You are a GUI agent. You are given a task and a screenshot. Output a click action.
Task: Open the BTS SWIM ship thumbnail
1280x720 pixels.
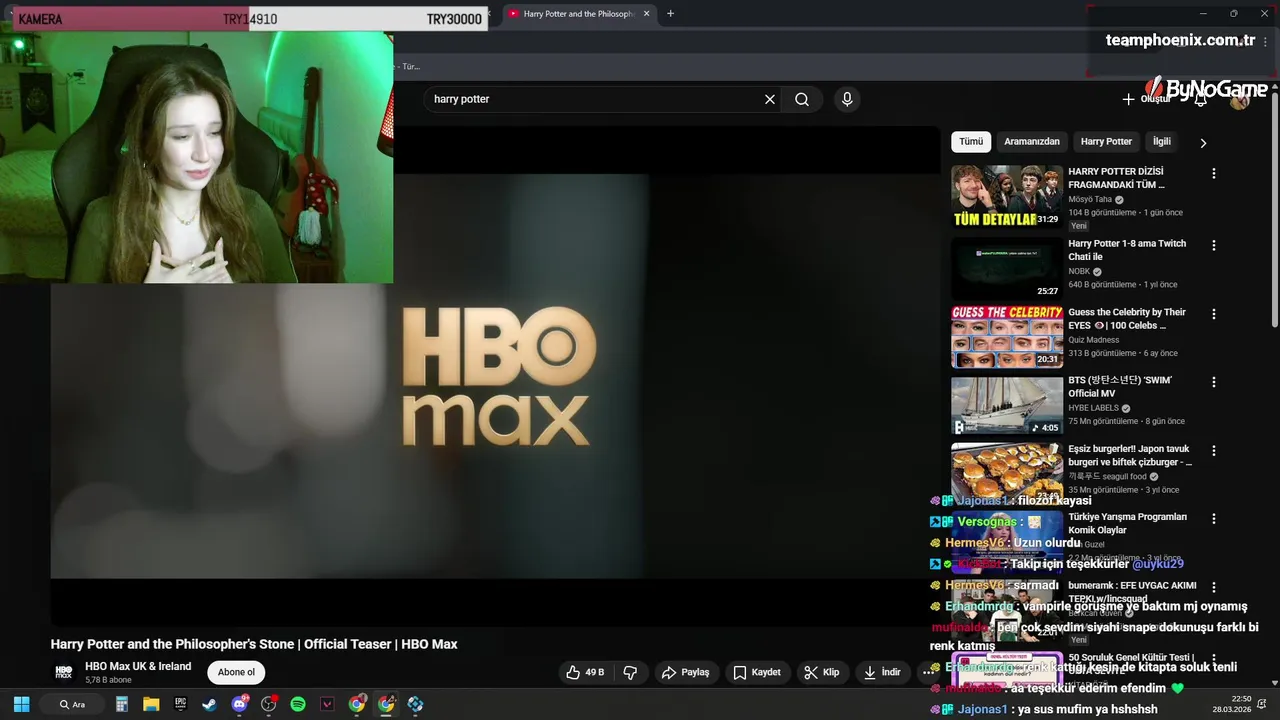[1007, 405]
